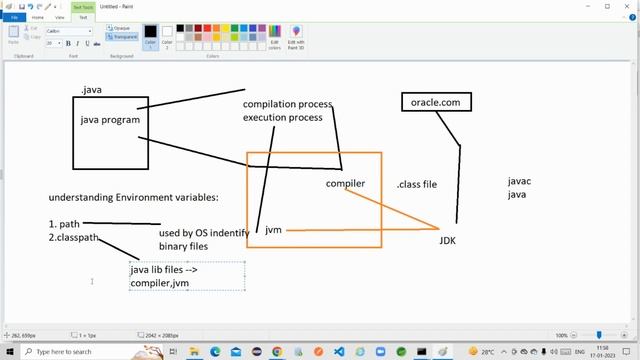The image size is (640, 360).
Task: Pick the green color swatch in palette
Action: point(235,28)
